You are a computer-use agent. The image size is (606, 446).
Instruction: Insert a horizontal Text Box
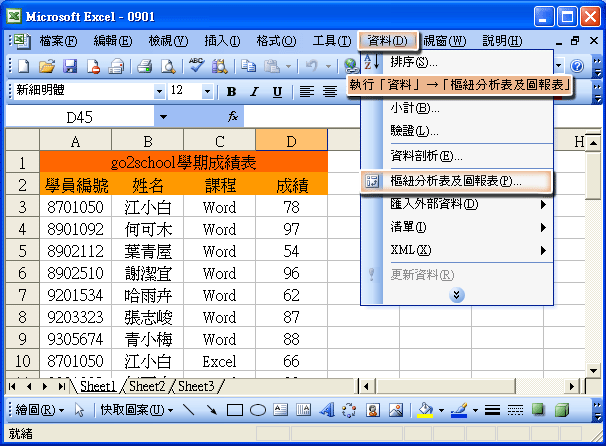[x=280, y=409]
